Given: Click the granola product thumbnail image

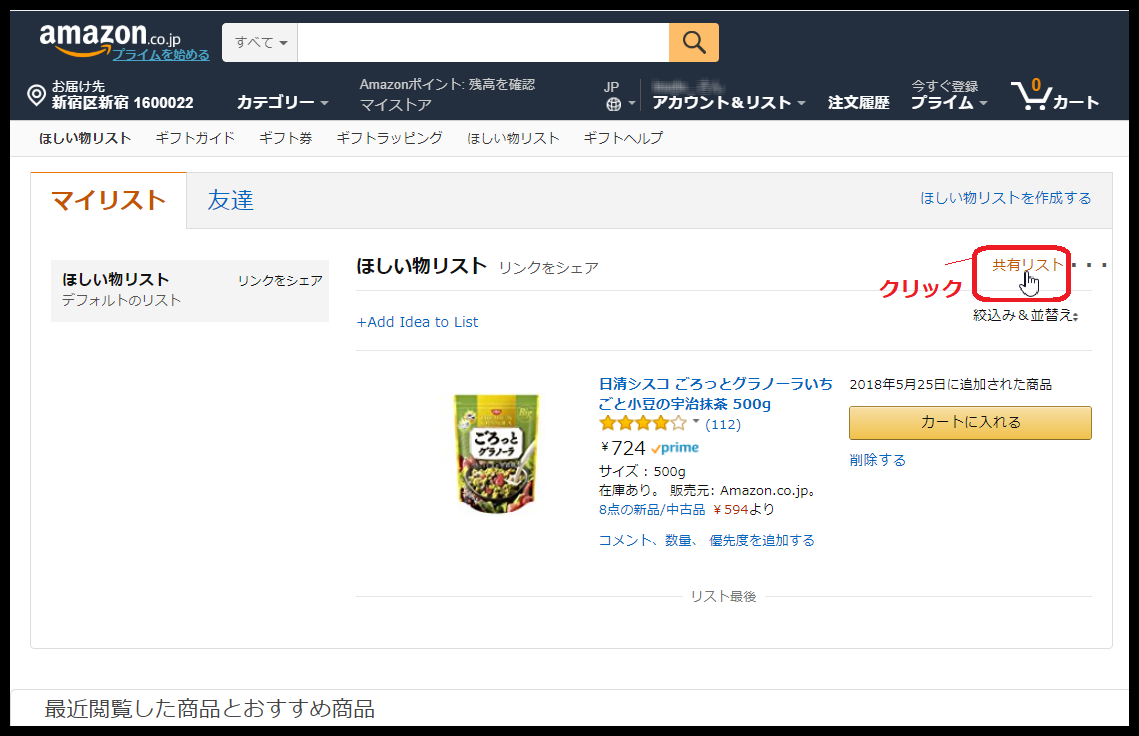Looking at the screenshot, I should click(496, 453).
